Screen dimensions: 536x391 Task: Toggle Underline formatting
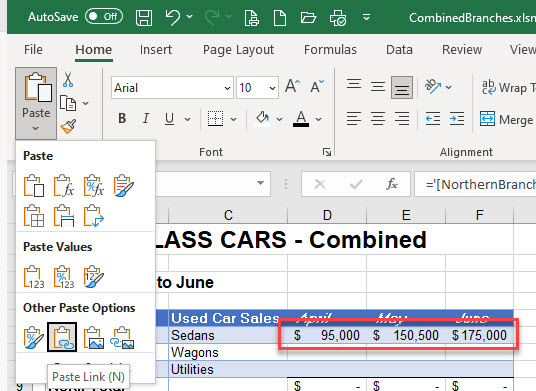click(169, 119)
